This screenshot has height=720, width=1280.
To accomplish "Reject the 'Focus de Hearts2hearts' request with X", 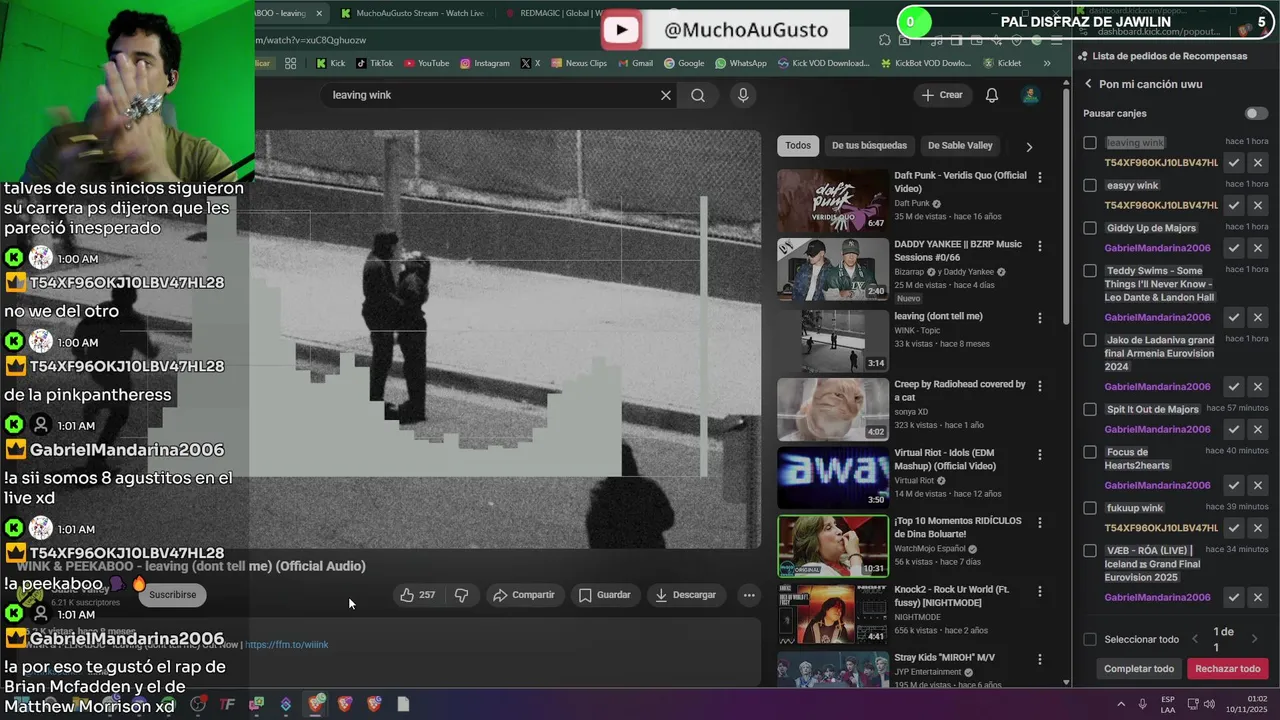I will [x=1258, y=485].
